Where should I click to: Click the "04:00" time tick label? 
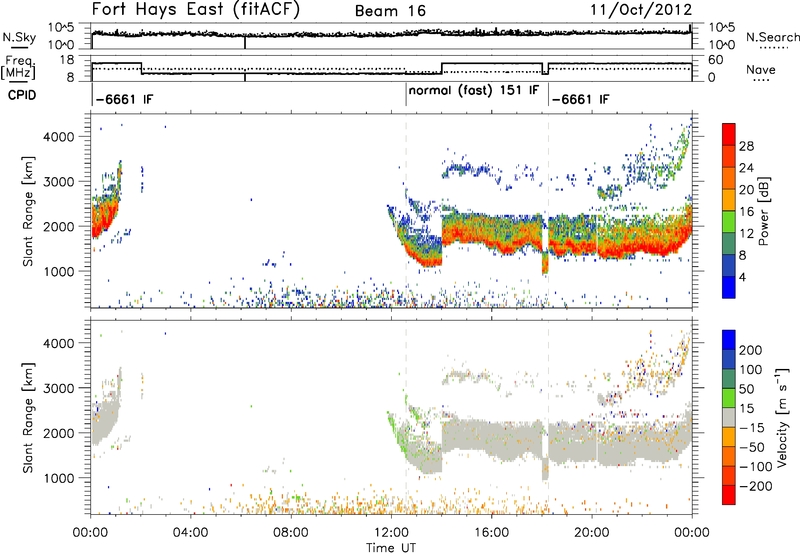coord(190,533)
